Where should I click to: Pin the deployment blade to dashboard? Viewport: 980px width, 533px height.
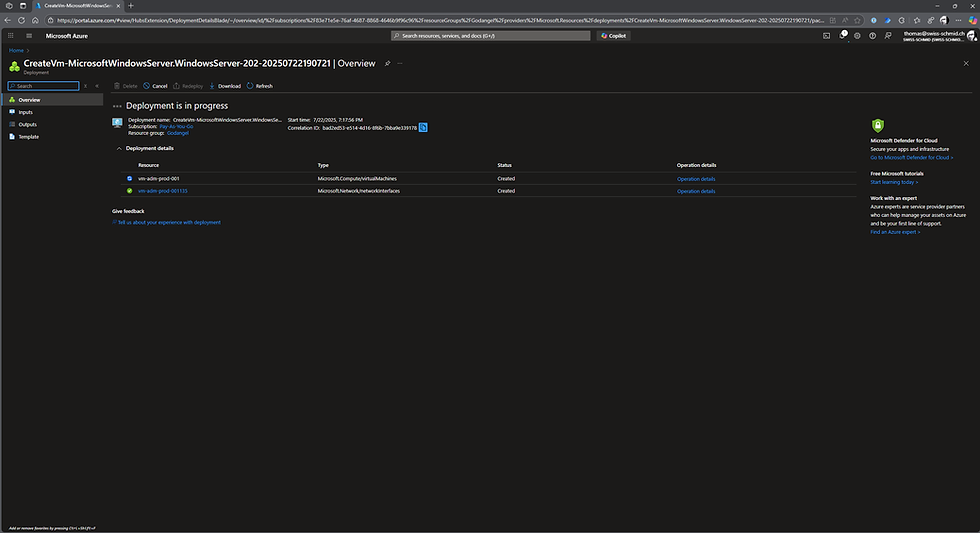(388, 63)
